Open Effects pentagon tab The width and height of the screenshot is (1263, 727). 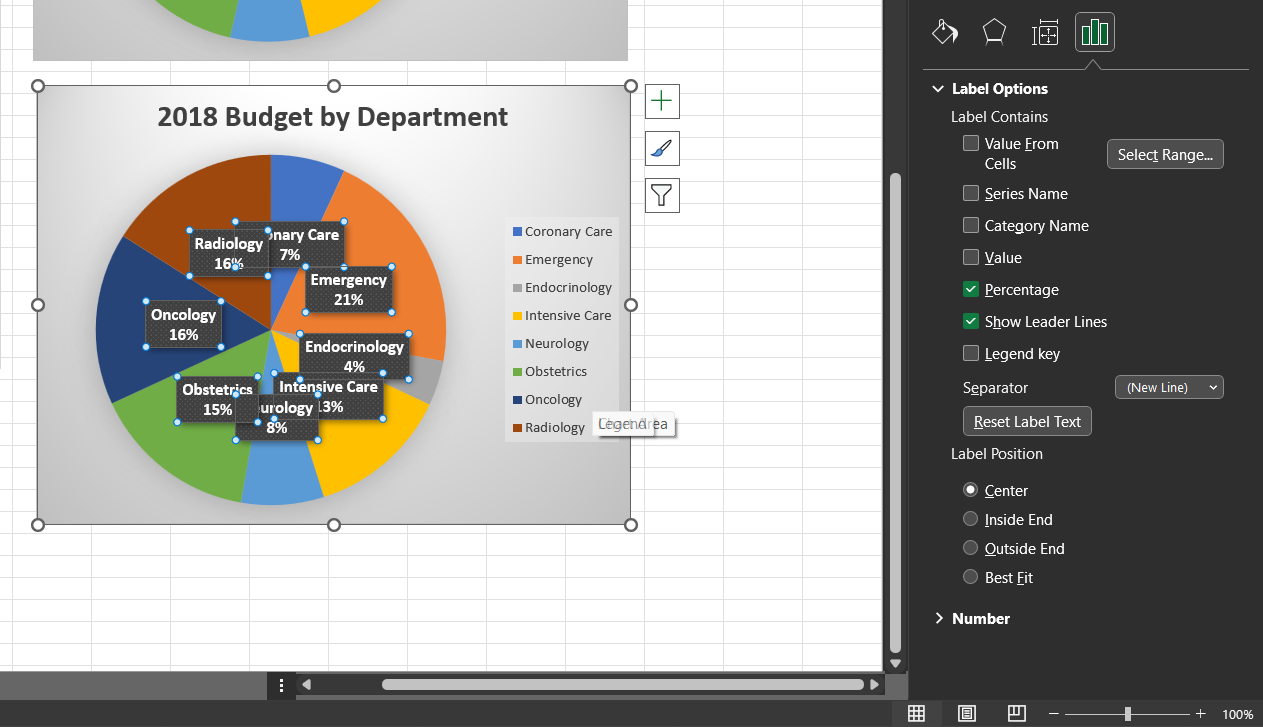994,32
